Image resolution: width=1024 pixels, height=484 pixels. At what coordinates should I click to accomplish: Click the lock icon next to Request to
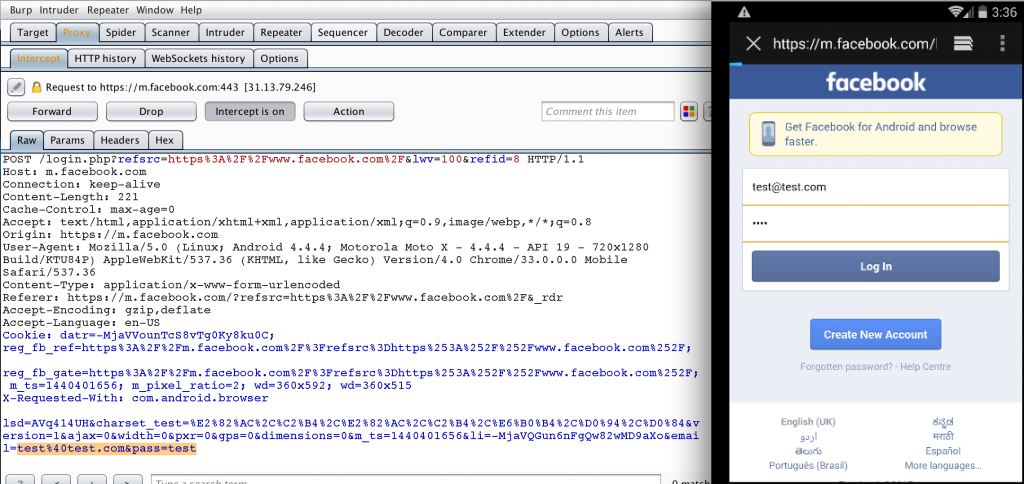[x=37, y=87]
